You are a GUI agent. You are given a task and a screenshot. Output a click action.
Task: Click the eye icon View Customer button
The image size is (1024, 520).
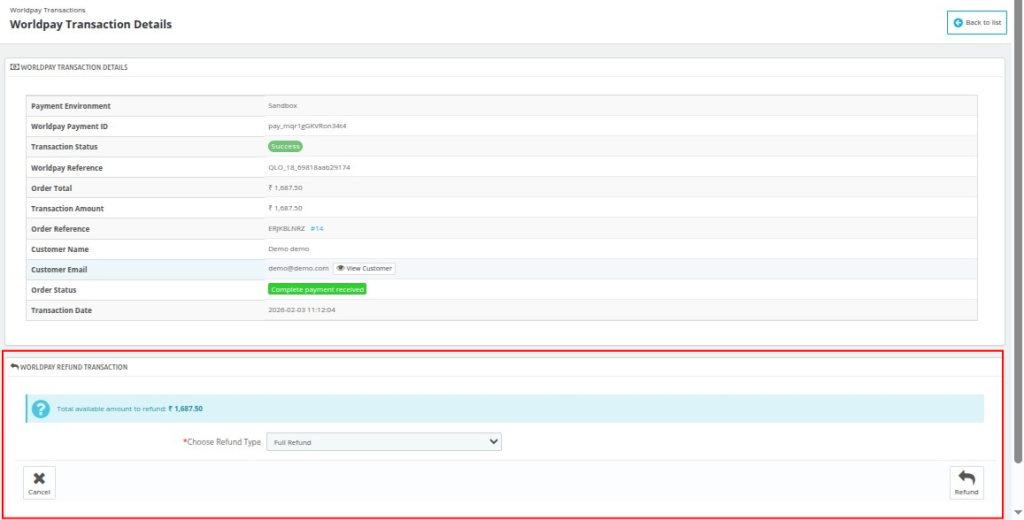click(x=364, y=268)
